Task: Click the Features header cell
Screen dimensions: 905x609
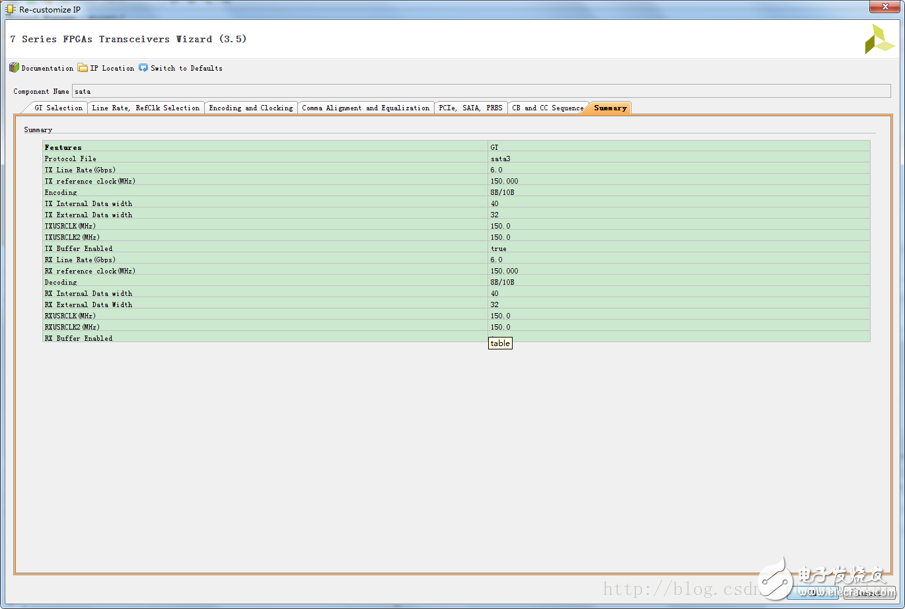Action: 63,147
